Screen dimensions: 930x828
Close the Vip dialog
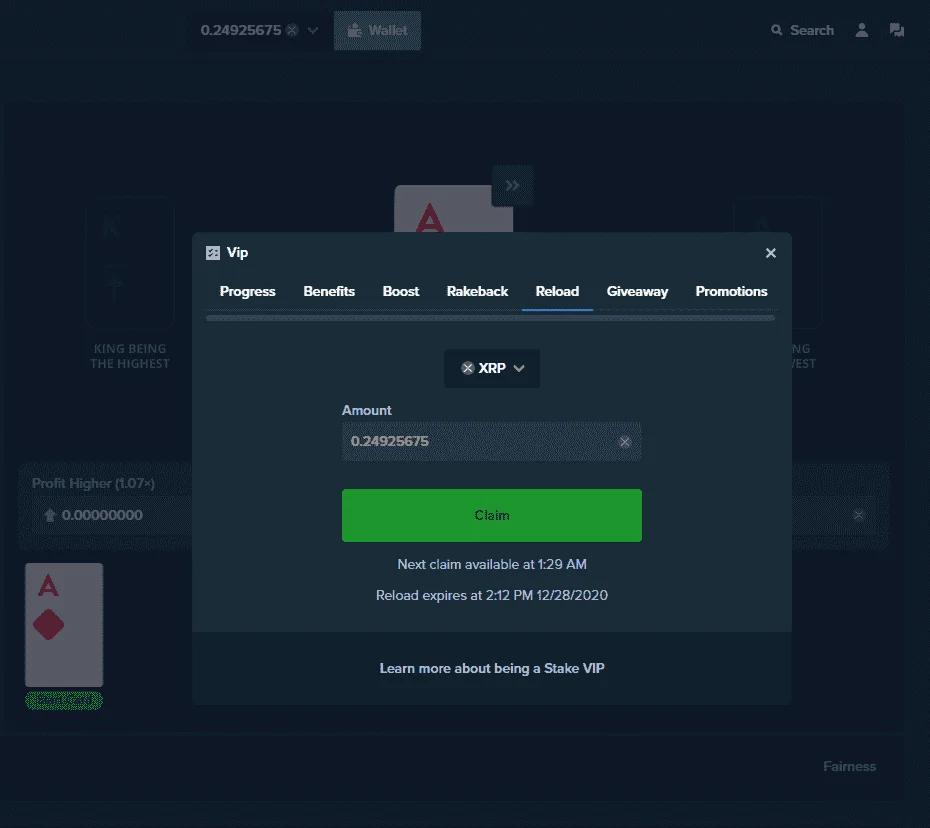coord(770,253)
